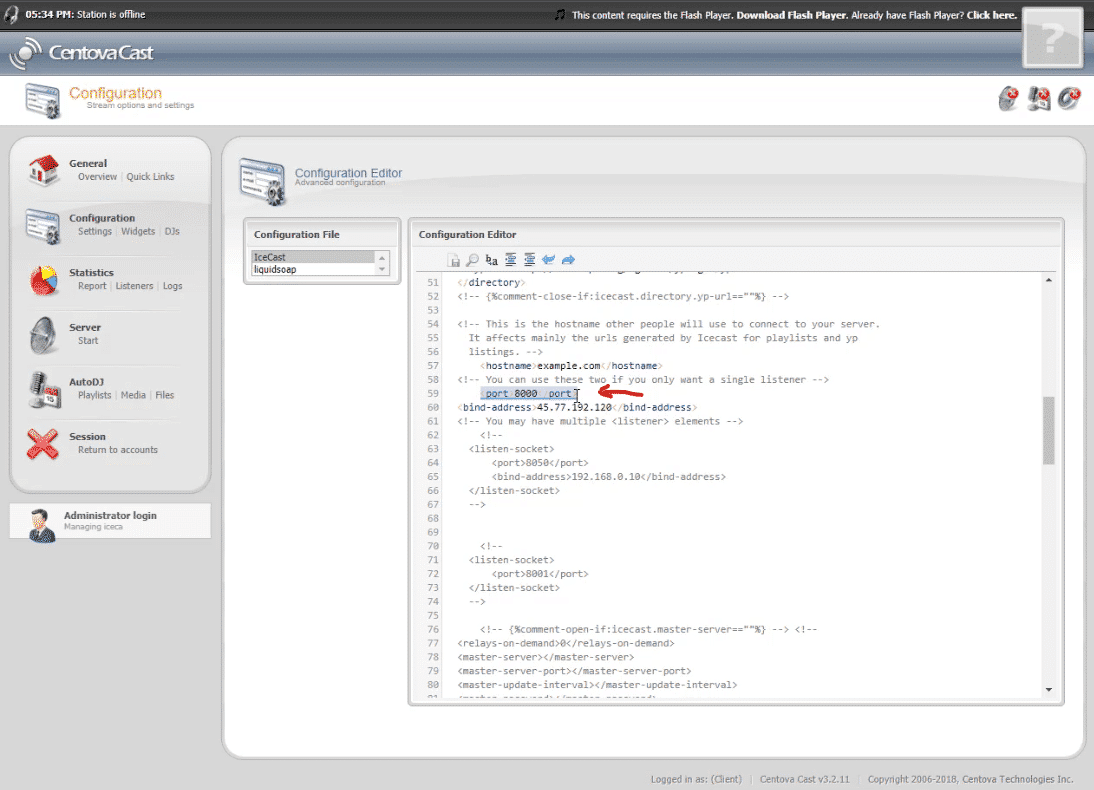Click the Server heading in sidebar
The height and width of the screenshot is (790, 1094).
click(x=85, y=327)
